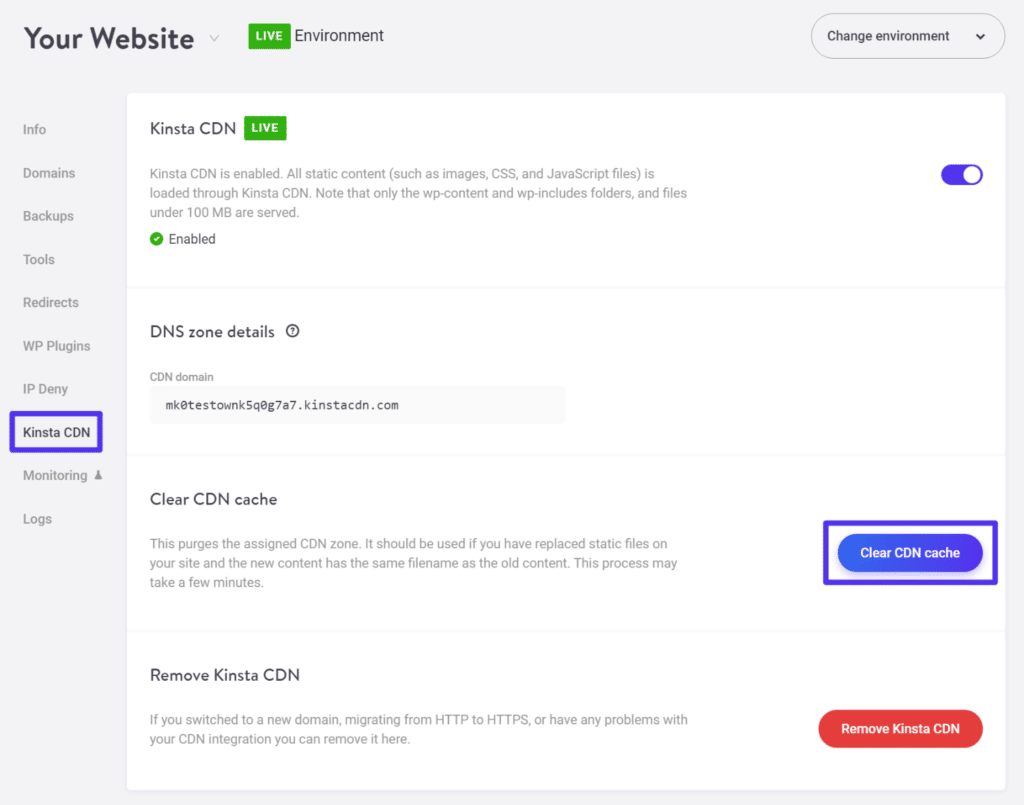The height and width of the screenshot is (805, 1024).
Task: Expand the Your Website site selector dropdown
Action: [214, 40]
